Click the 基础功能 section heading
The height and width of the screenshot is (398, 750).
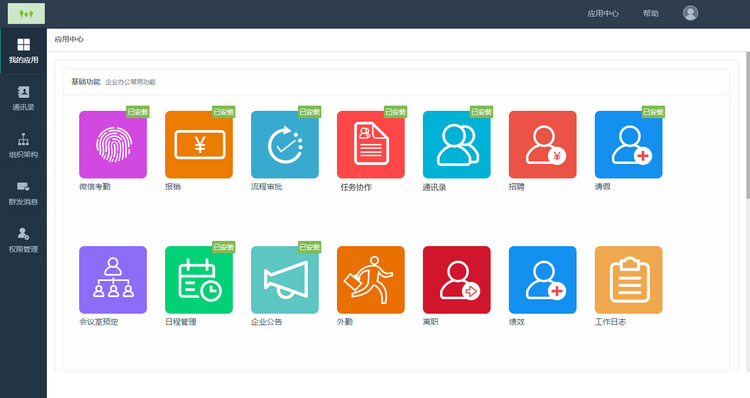86,82
